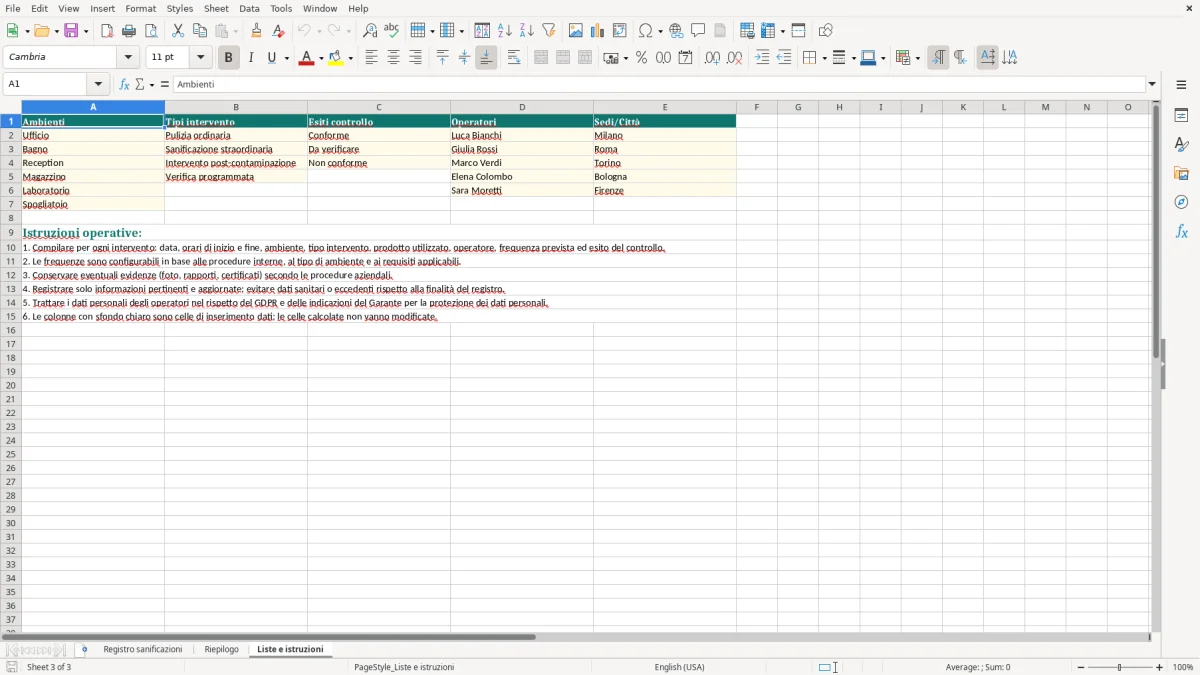Expand the formula bar

(x=1152, y=85)
